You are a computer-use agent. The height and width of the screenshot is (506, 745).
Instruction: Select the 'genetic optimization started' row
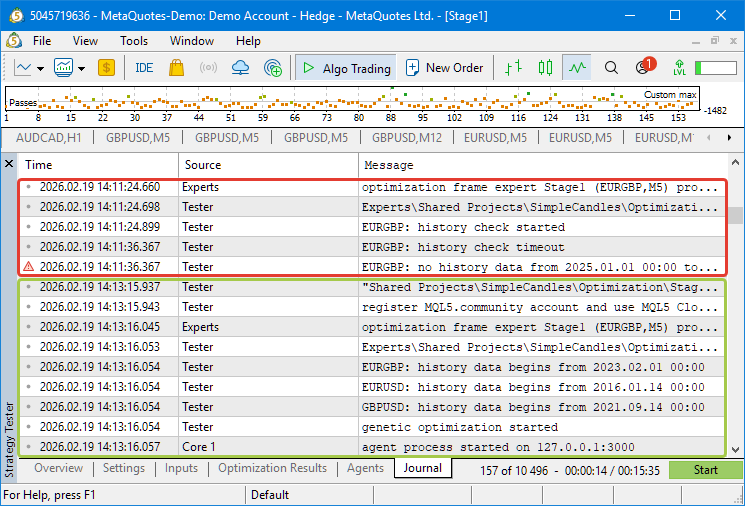point(372,427)
